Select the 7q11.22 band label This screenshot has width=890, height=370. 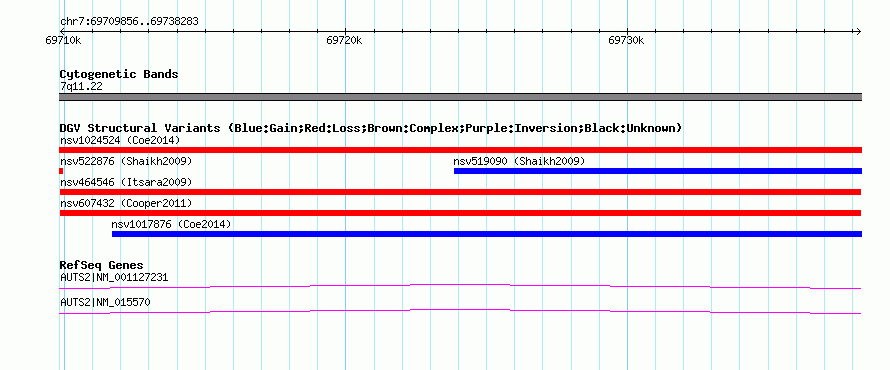81,87
